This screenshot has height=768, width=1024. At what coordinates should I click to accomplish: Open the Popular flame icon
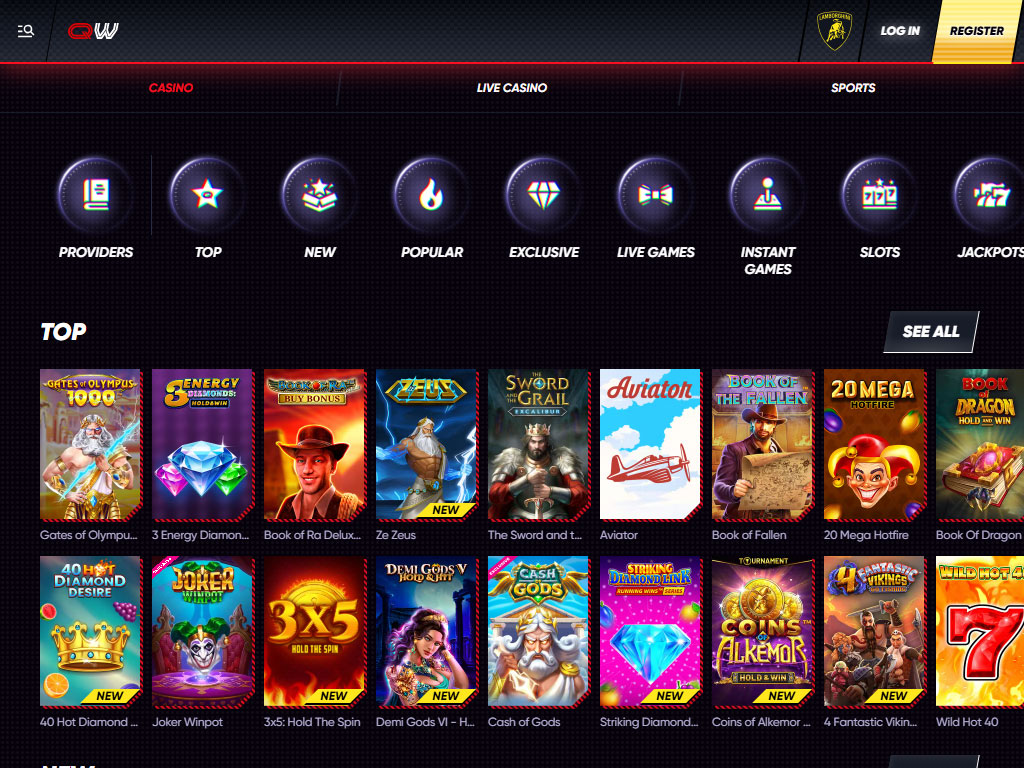coord(432,194)
